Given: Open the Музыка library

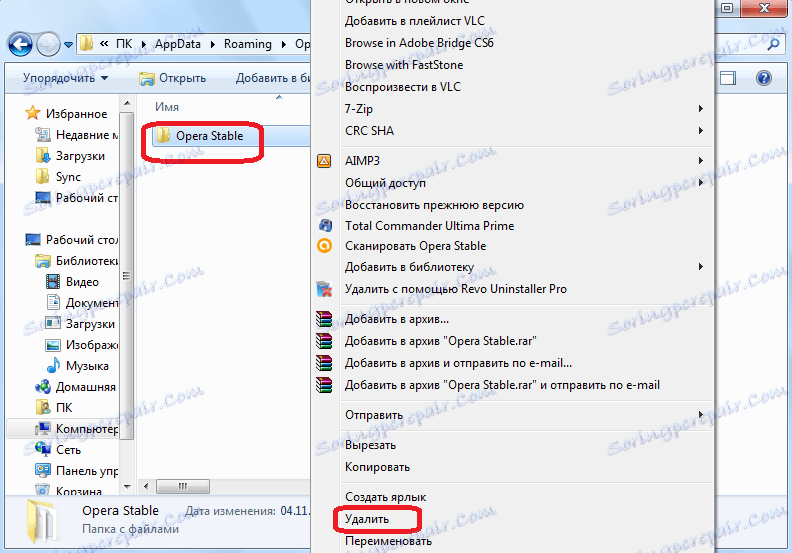Looking at the screenshot, I should [x=77, y=366].
